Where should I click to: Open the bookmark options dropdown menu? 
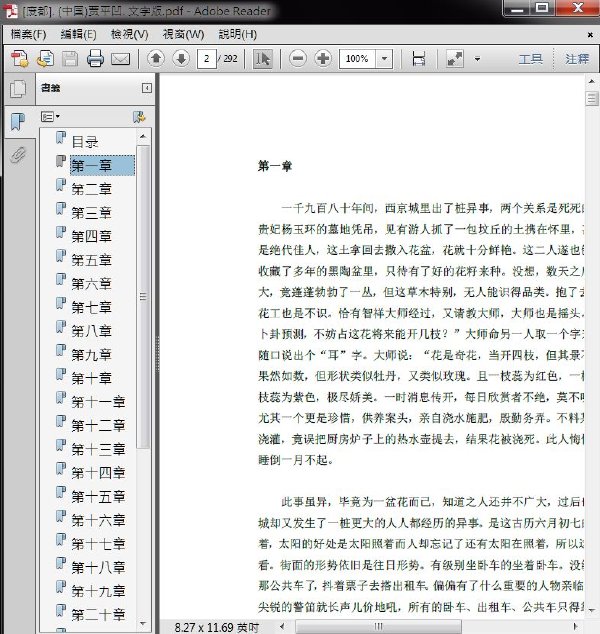click(x=51, y=117)
